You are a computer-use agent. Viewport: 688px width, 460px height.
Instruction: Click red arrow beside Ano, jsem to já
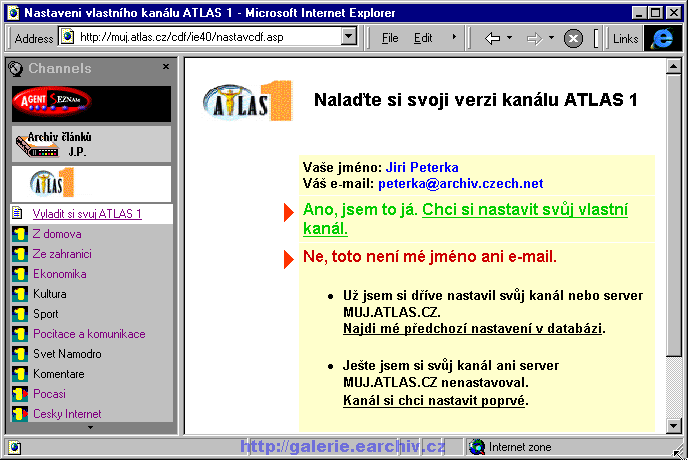click(x=289, y=212)
